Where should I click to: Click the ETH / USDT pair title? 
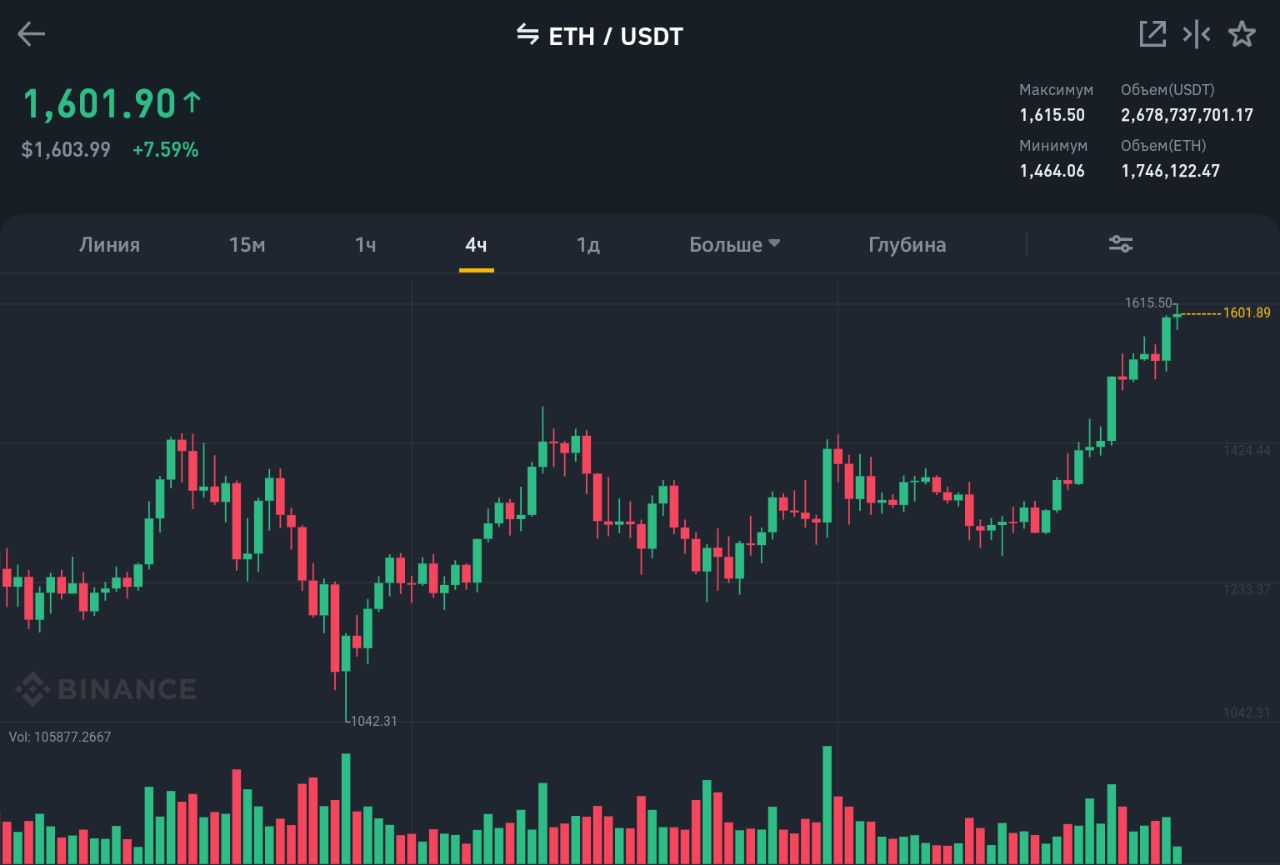point(615,37)
